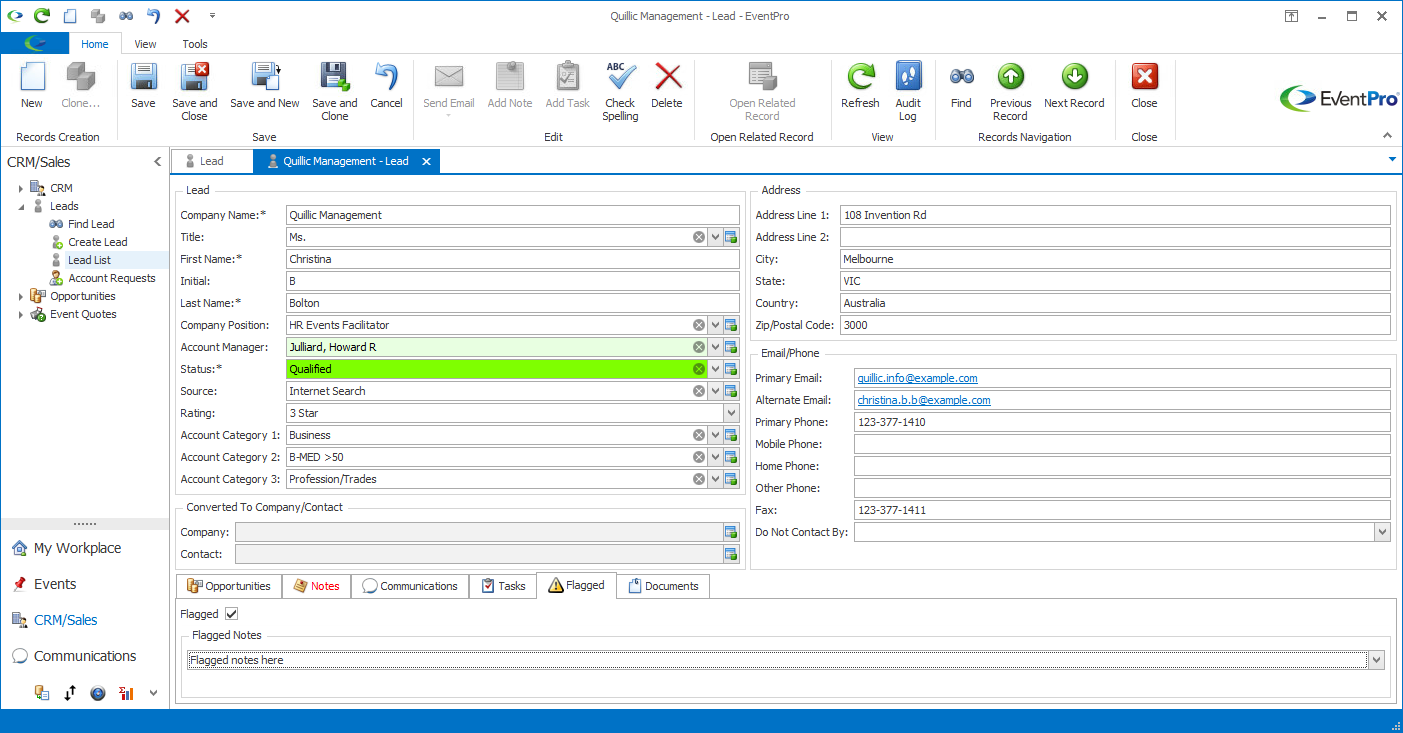Open the Communications tab
The height and width of the screenshot is (733, 1403).
coord(410,586)
